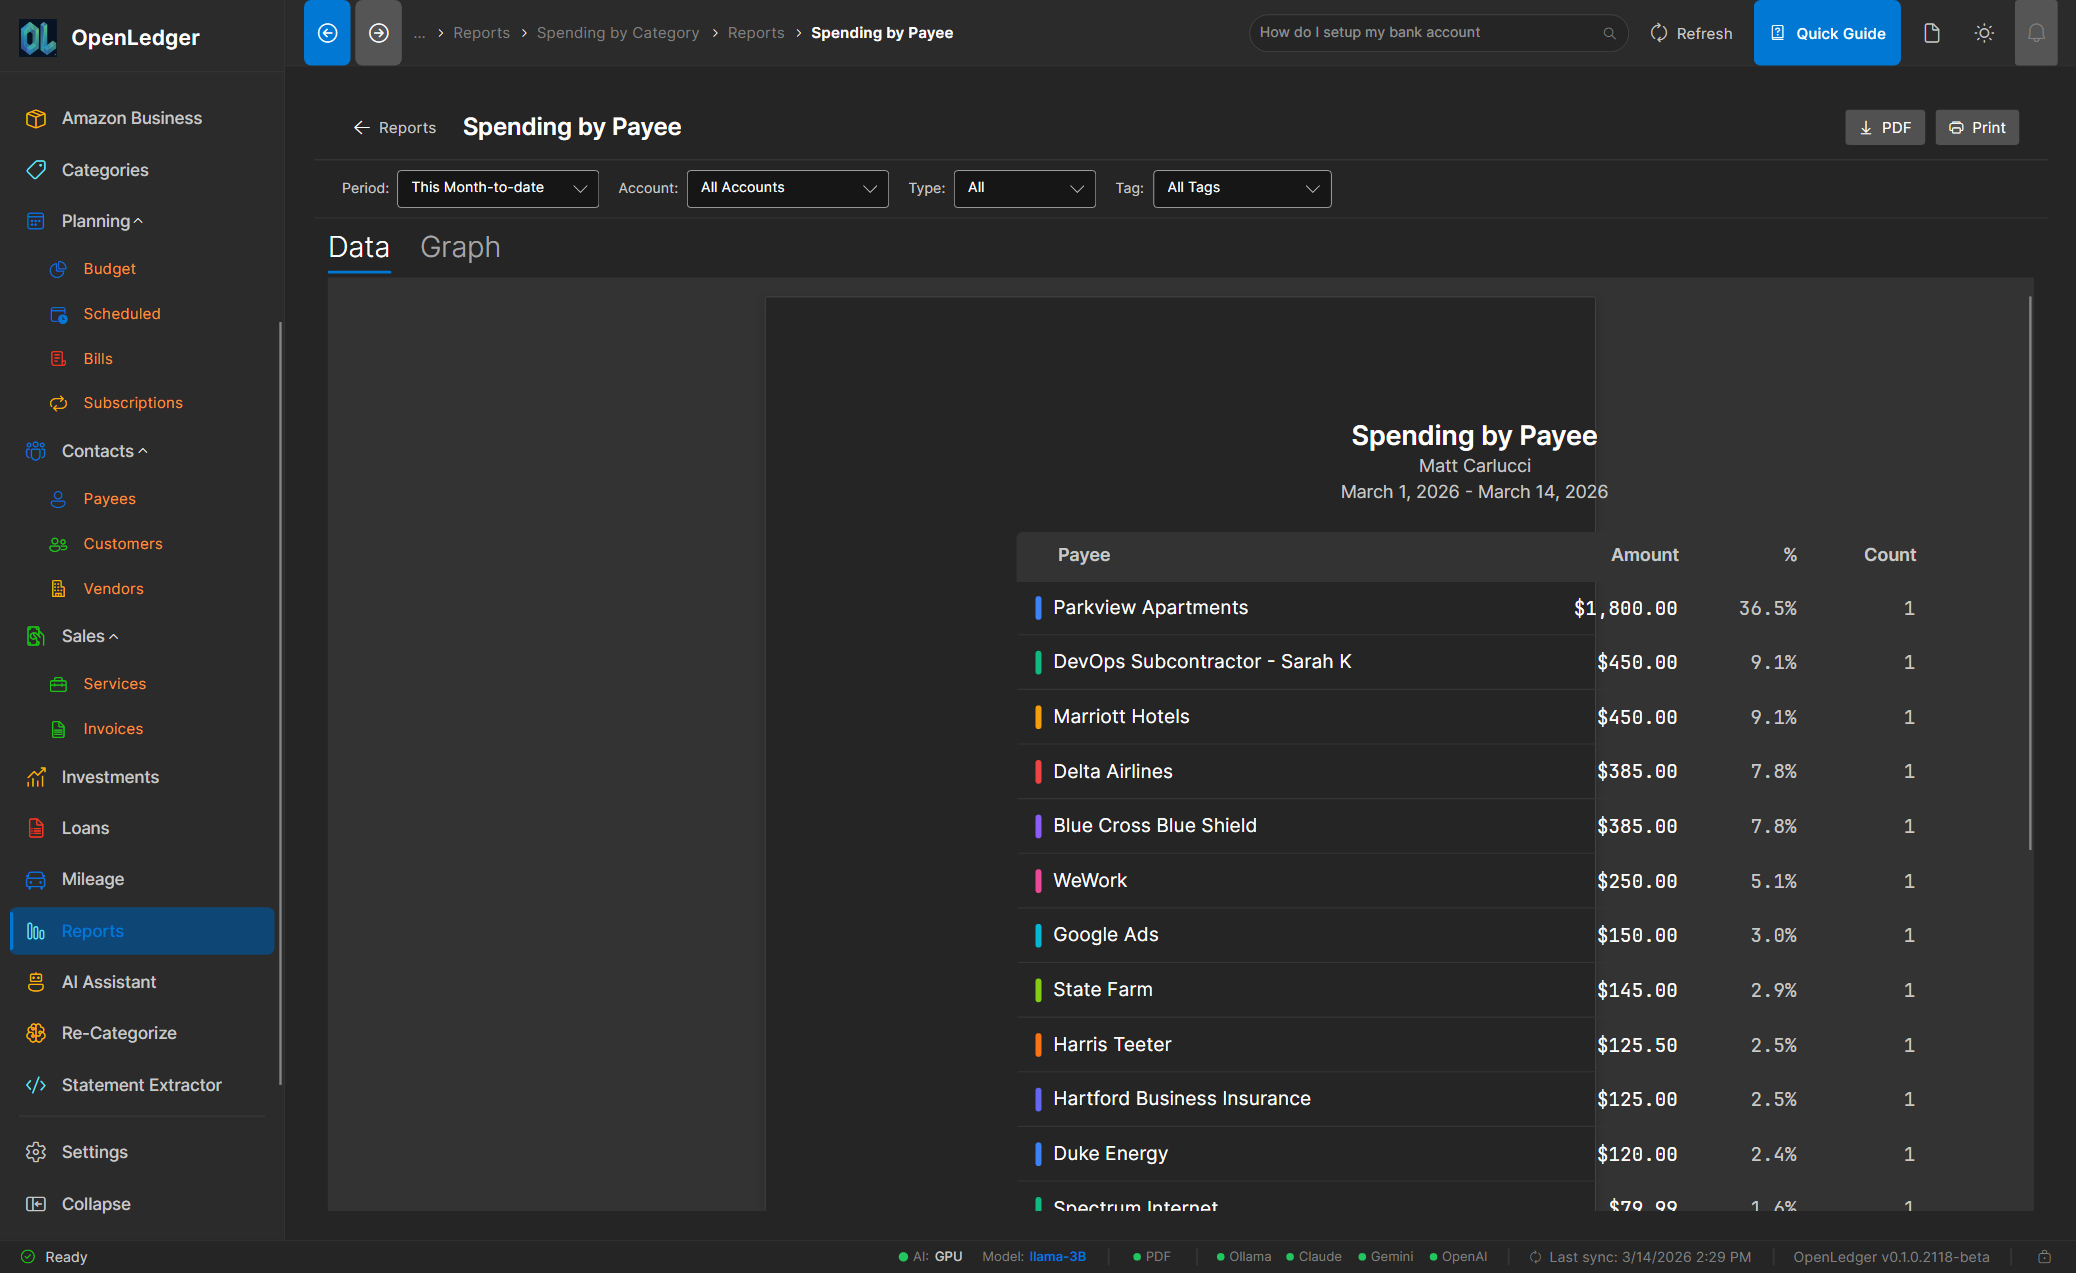Click the Refresh button

point(1690,32)
